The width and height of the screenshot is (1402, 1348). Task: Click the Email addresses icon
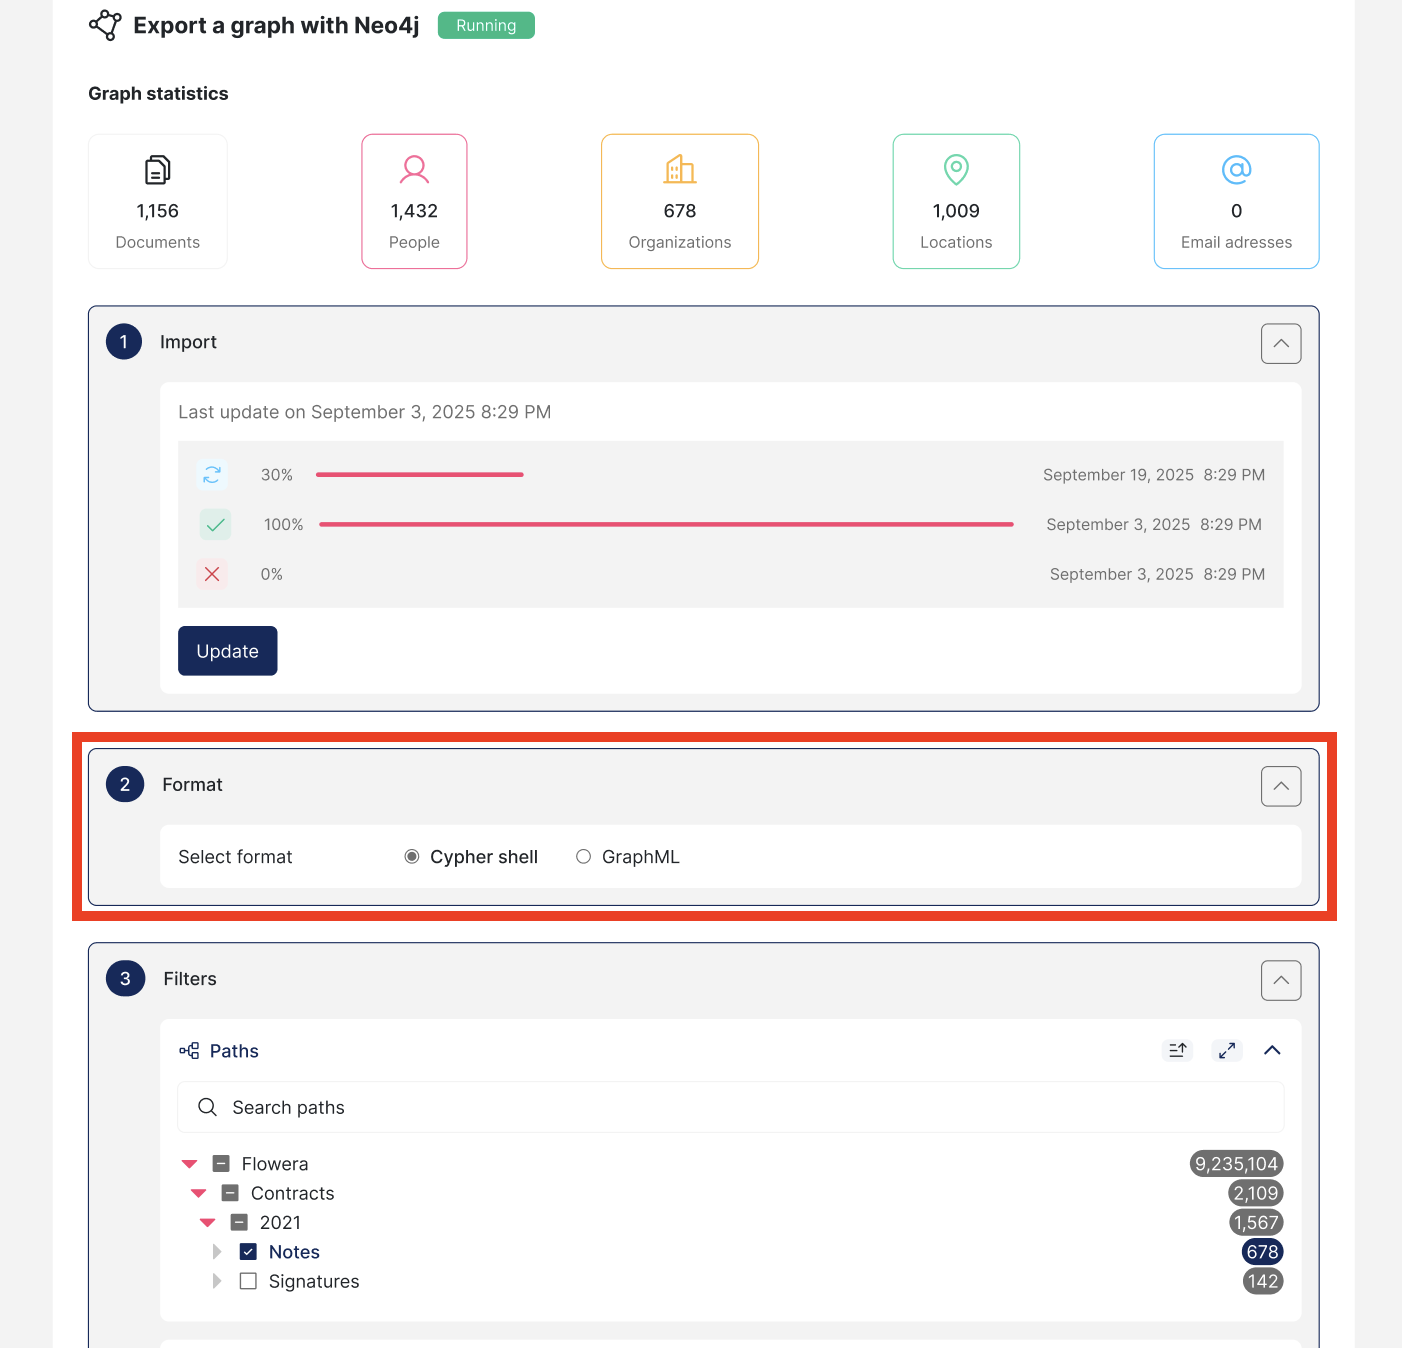[1236, 170]
